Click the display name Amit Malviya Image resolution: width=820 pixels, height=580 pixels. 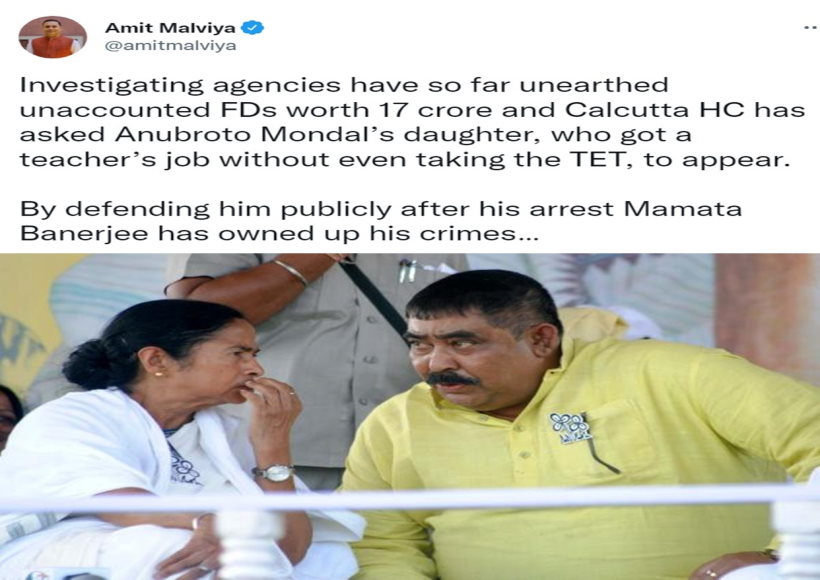[x=170, y=27]
